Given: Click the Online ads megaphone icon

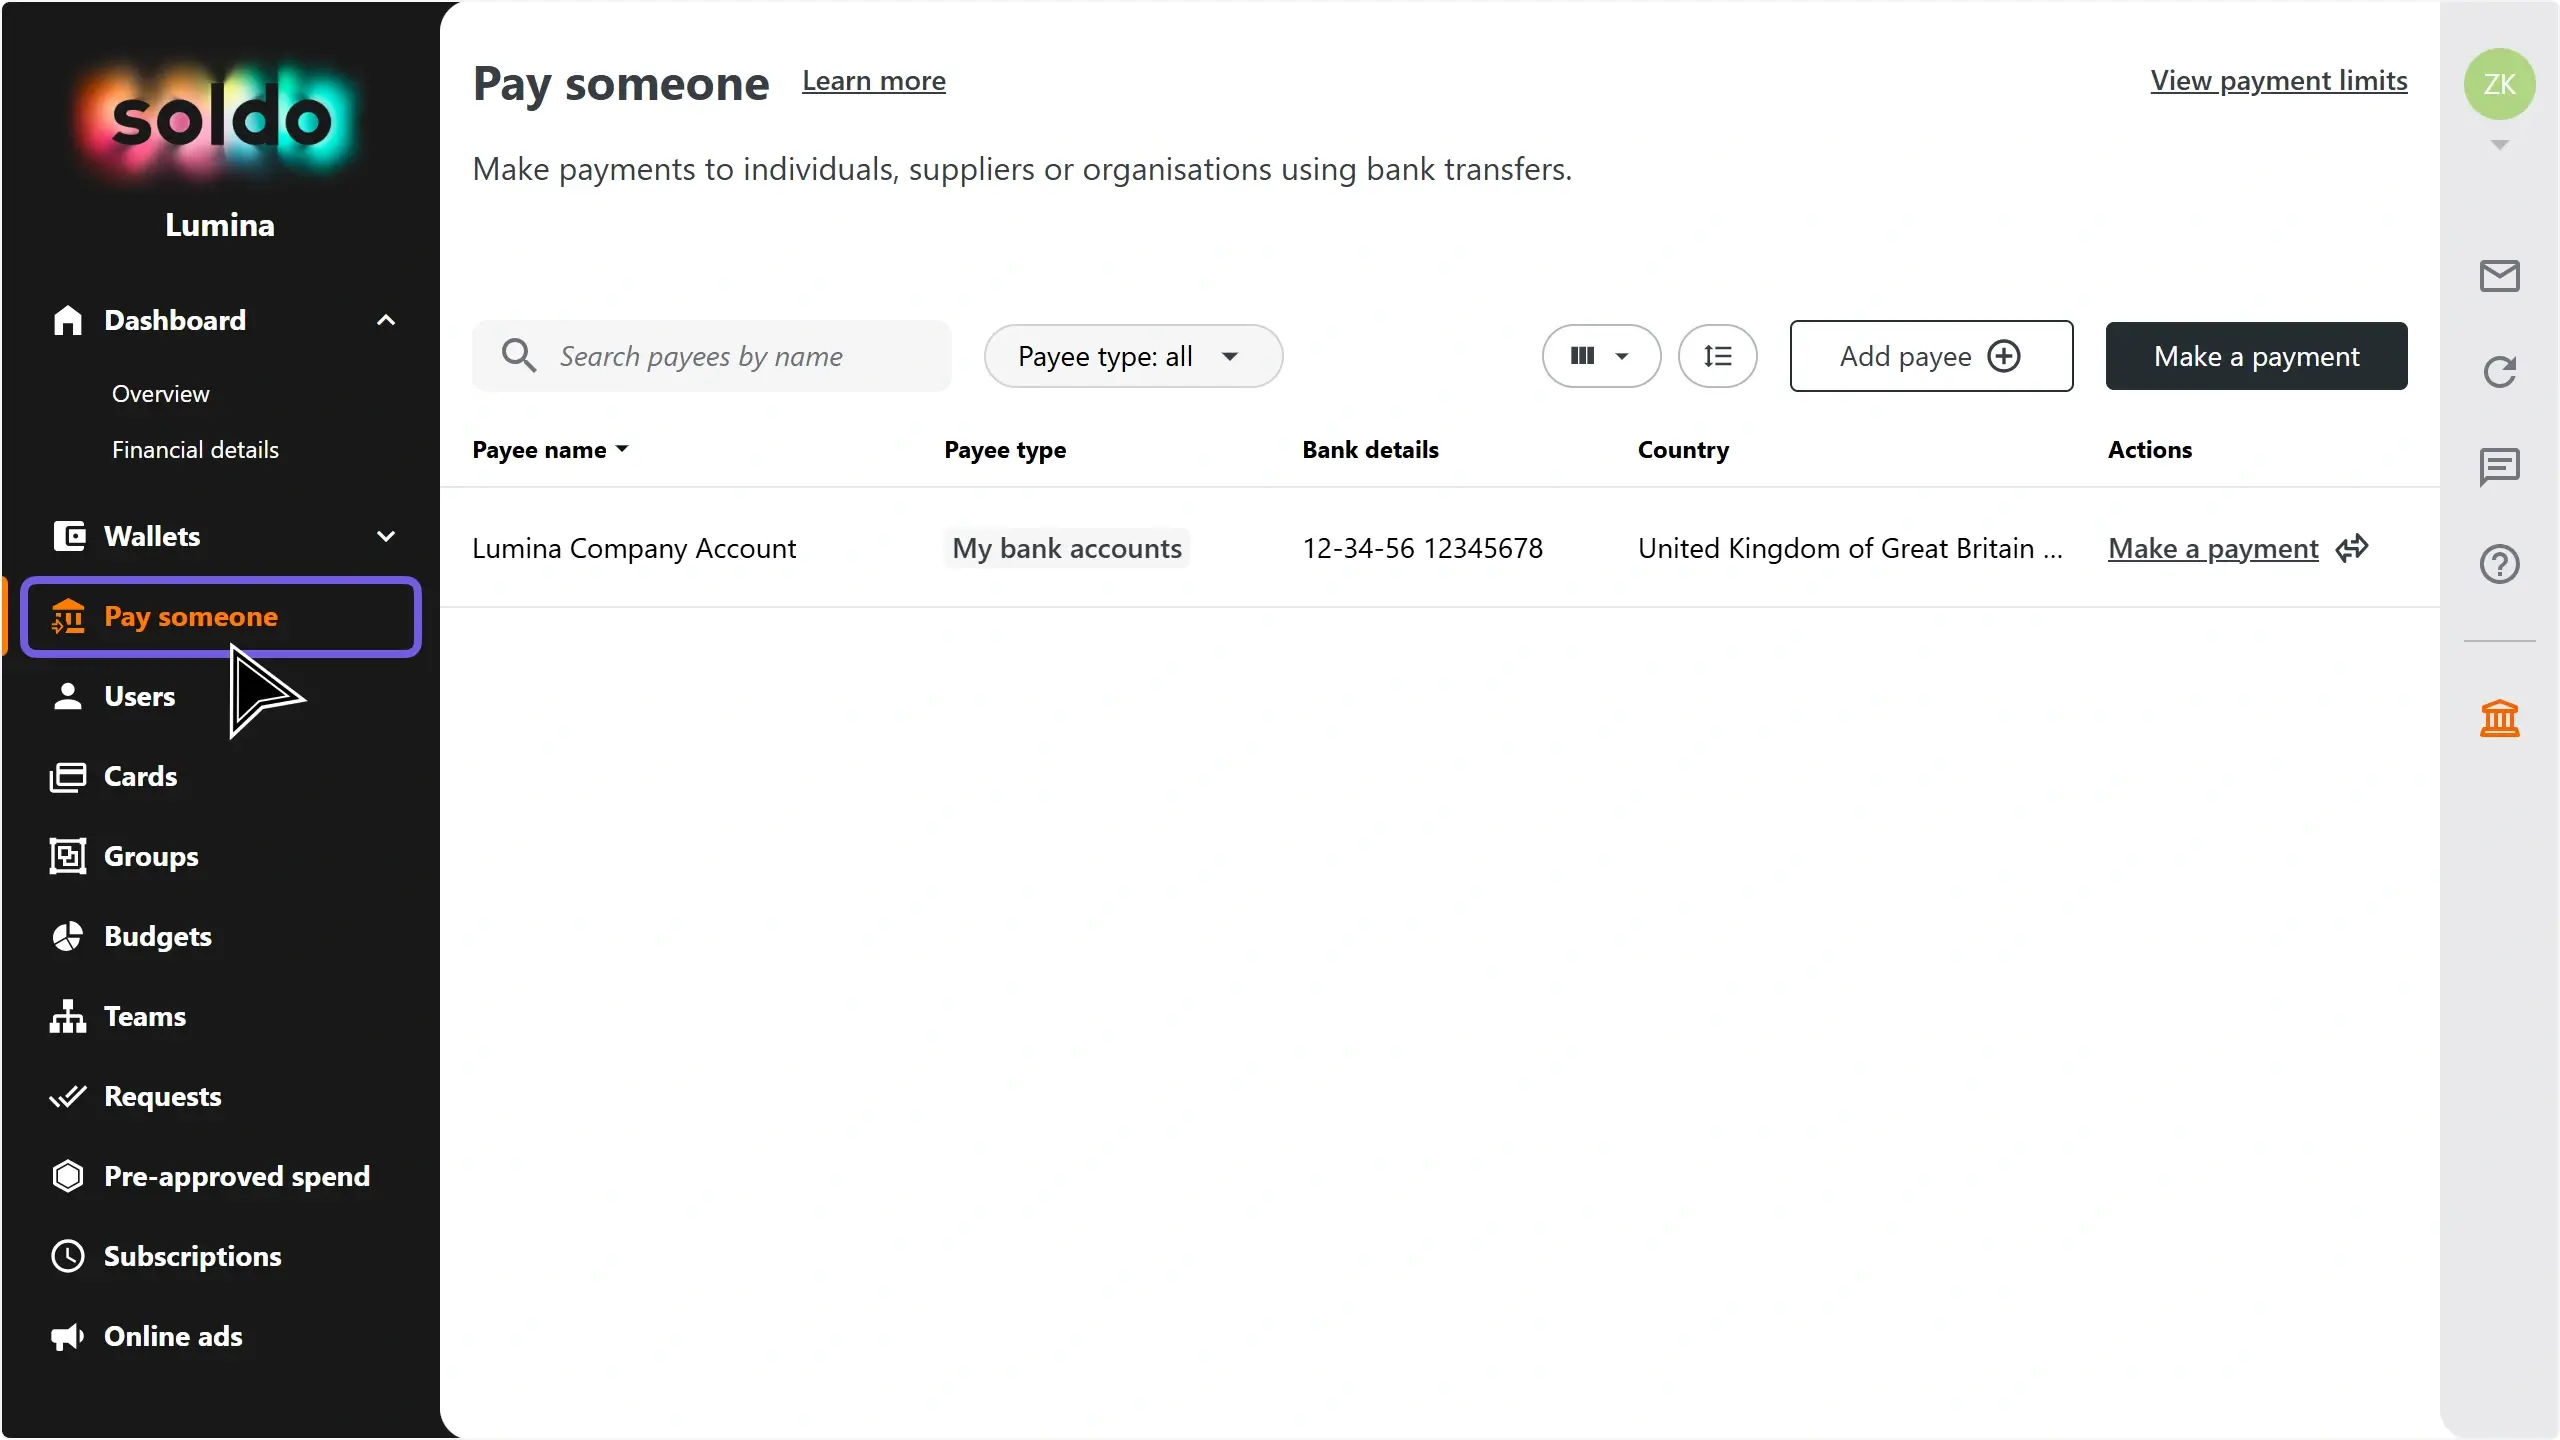Looking at the screenshot, I should 67,1337.
